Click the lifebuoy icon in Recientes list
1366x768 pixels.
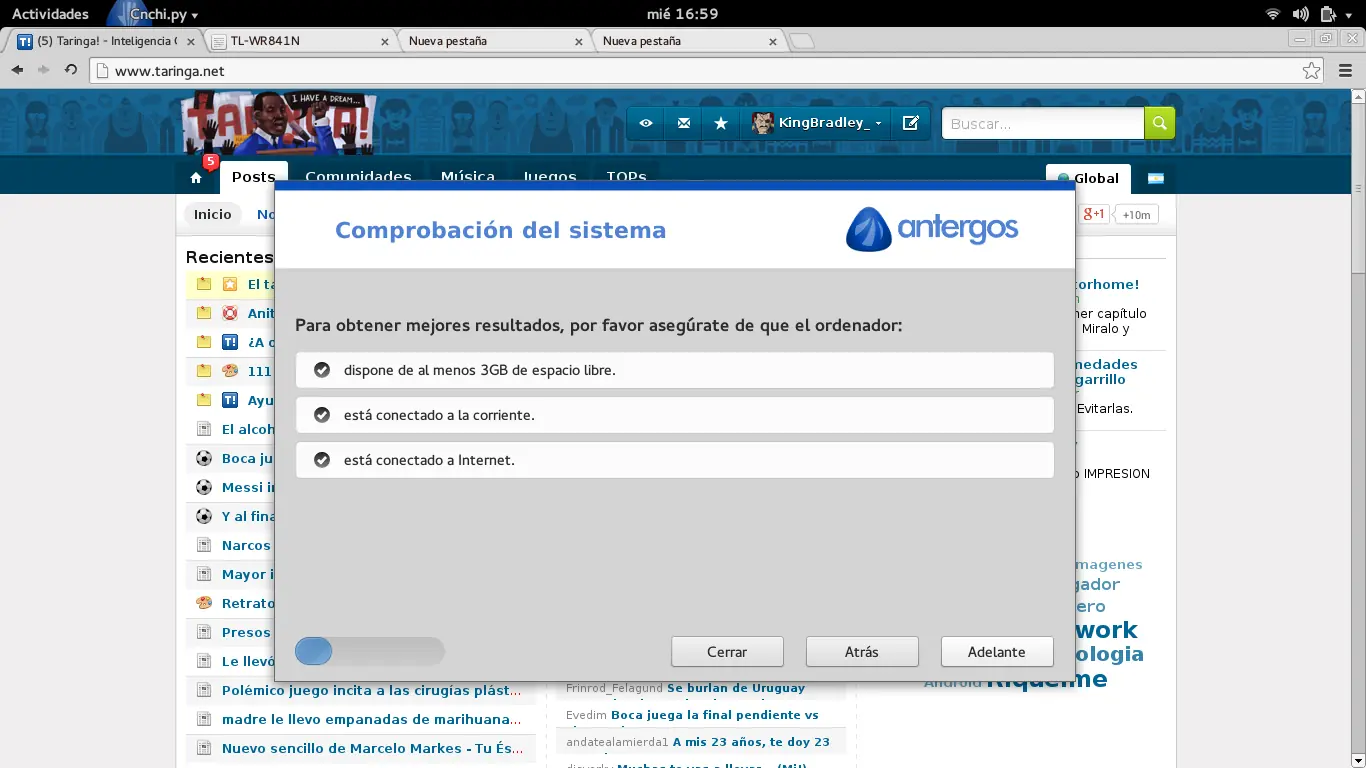[230, 313]
